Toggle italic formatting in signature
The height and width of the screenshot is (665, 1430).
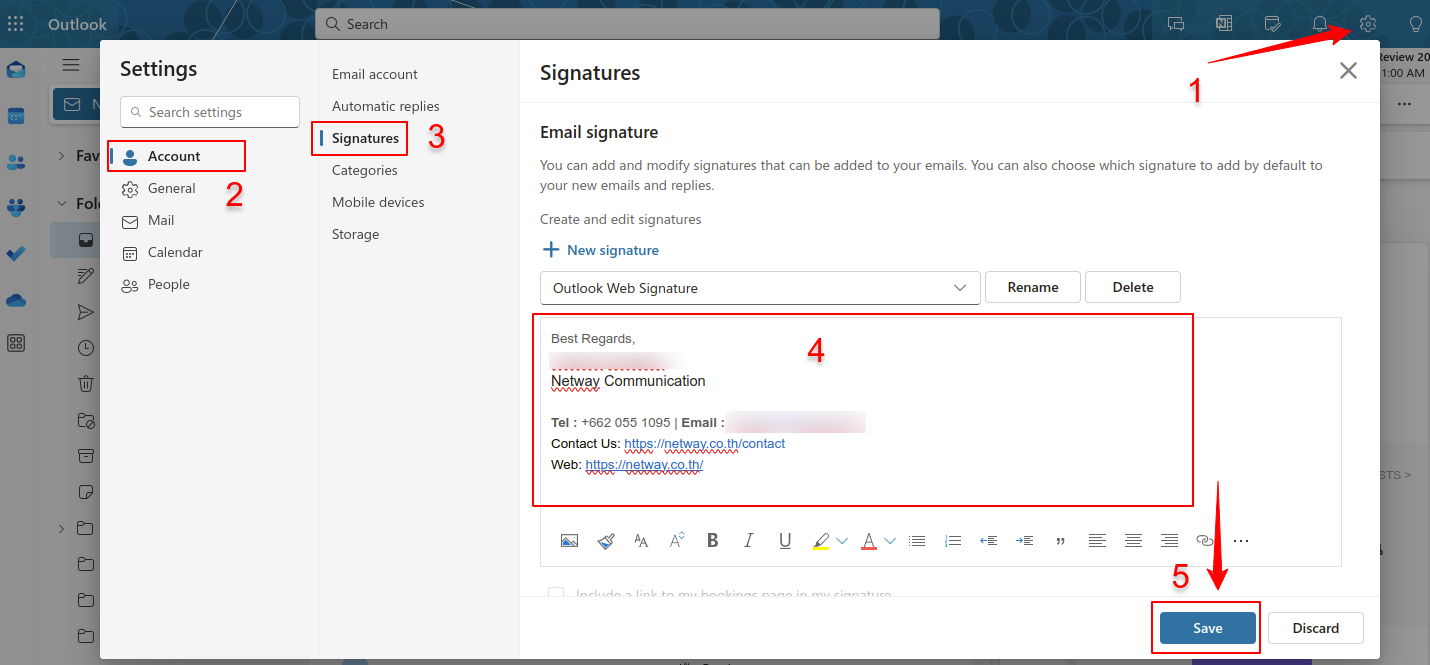coord(749,541)
